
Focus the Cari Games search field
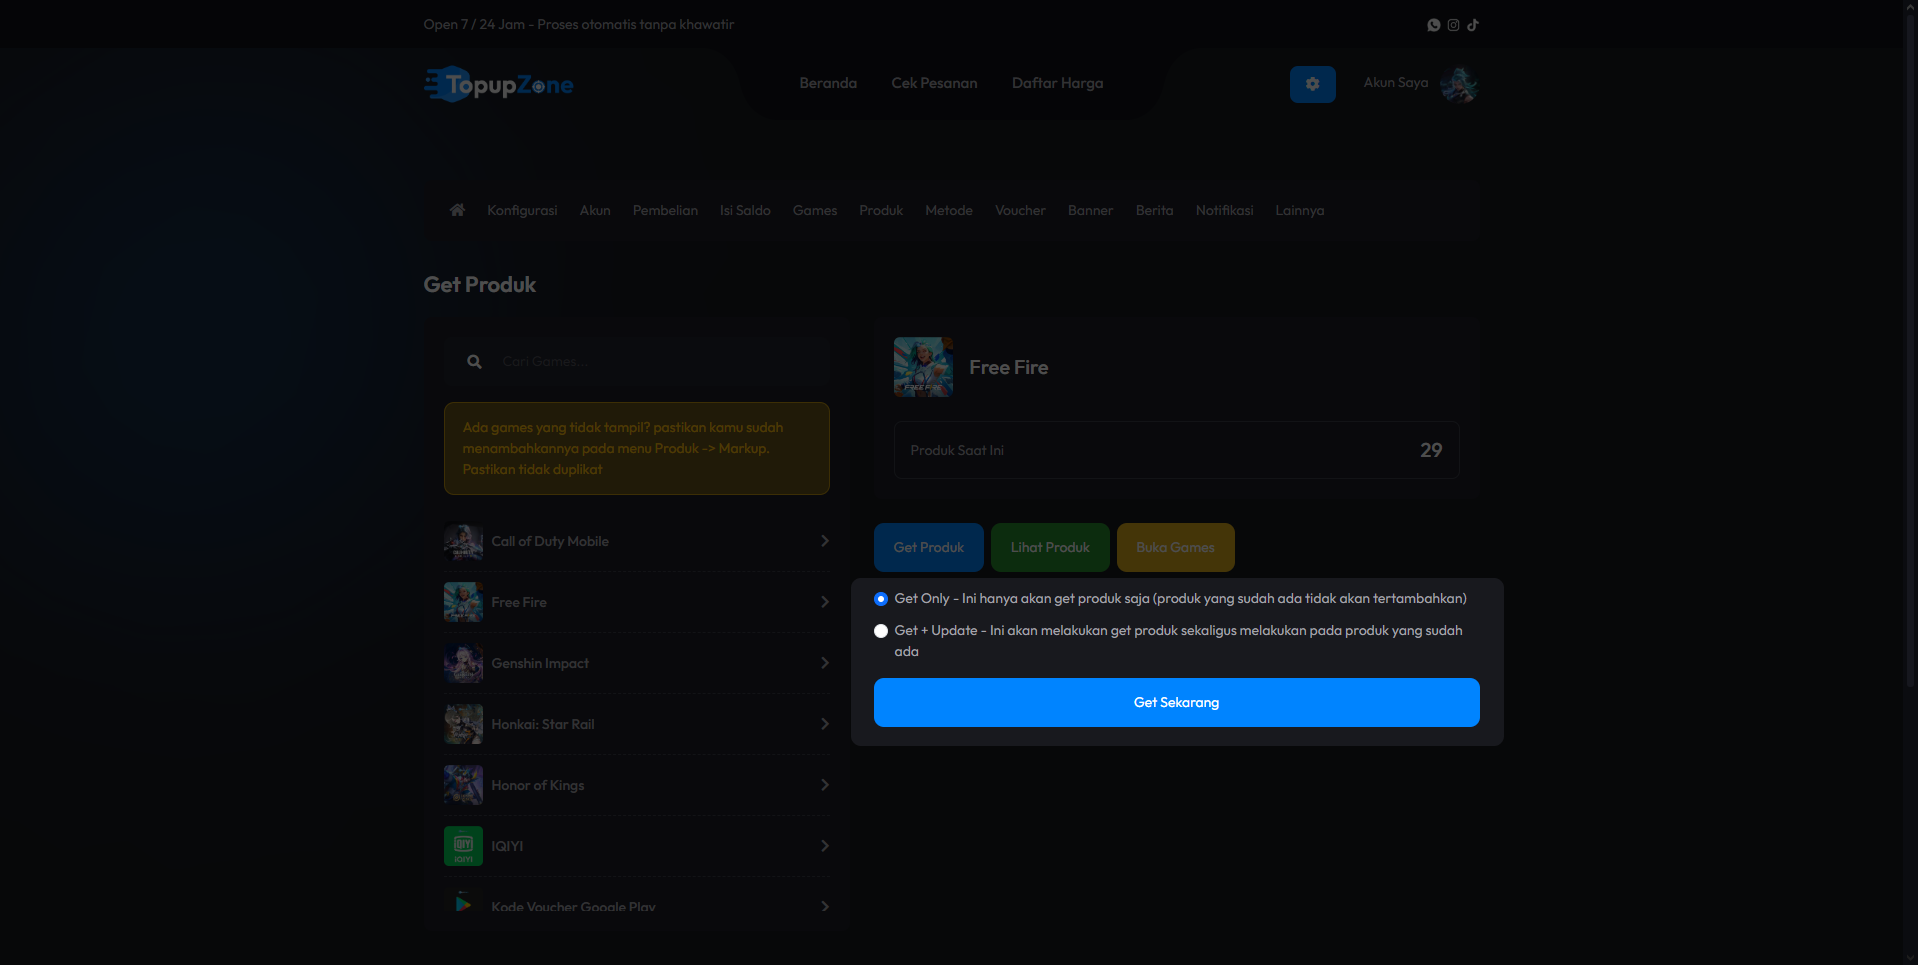pyautogui.click(x=636, y=362)
